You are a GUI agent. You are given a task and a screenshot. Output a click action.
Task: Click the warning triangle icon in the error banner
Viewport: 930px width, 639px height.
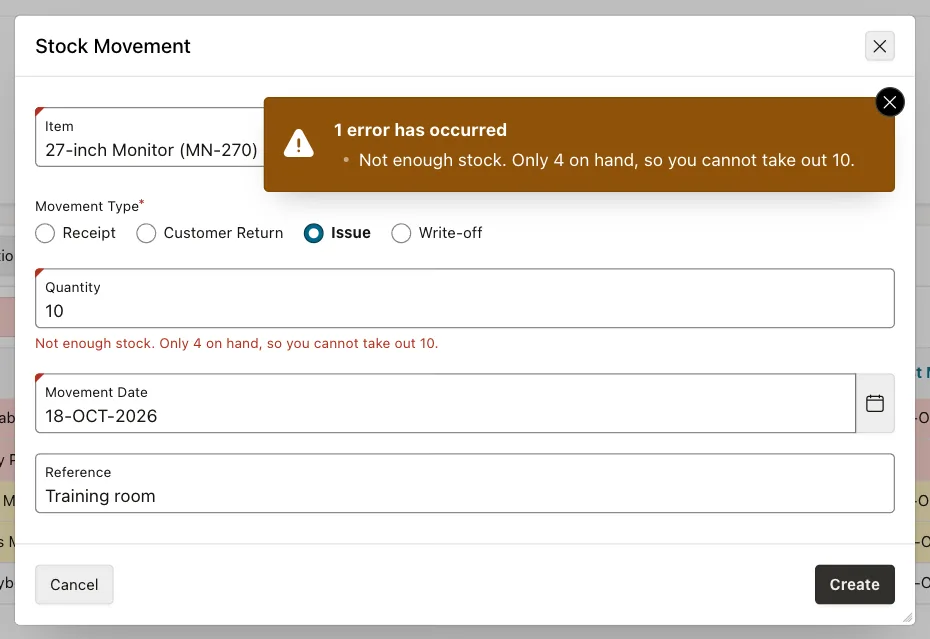[x=298, y=144]
